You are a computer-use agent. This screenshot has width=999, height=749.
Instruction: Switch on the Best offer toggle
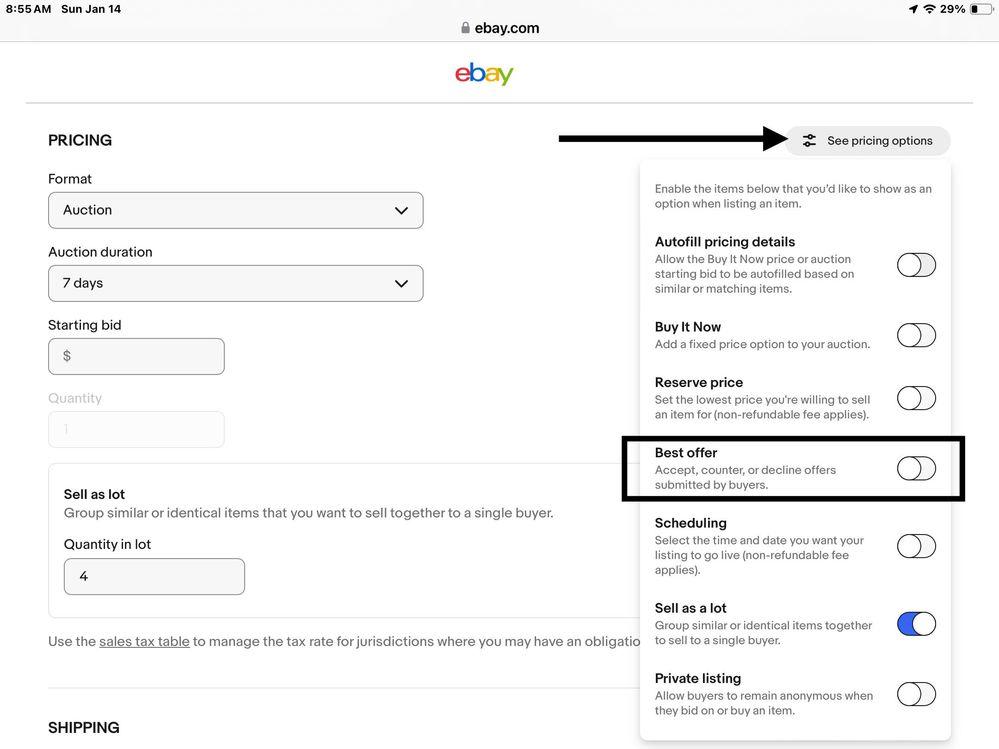coord(916,469)
